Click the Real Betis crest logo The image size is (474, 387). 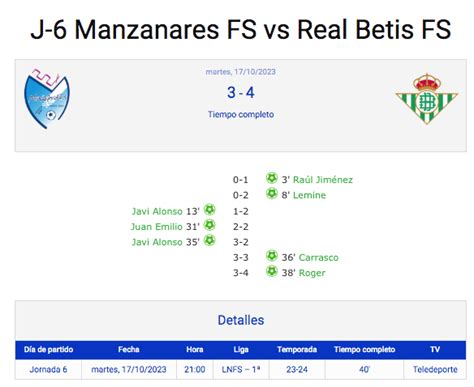[x=427, y=99]
